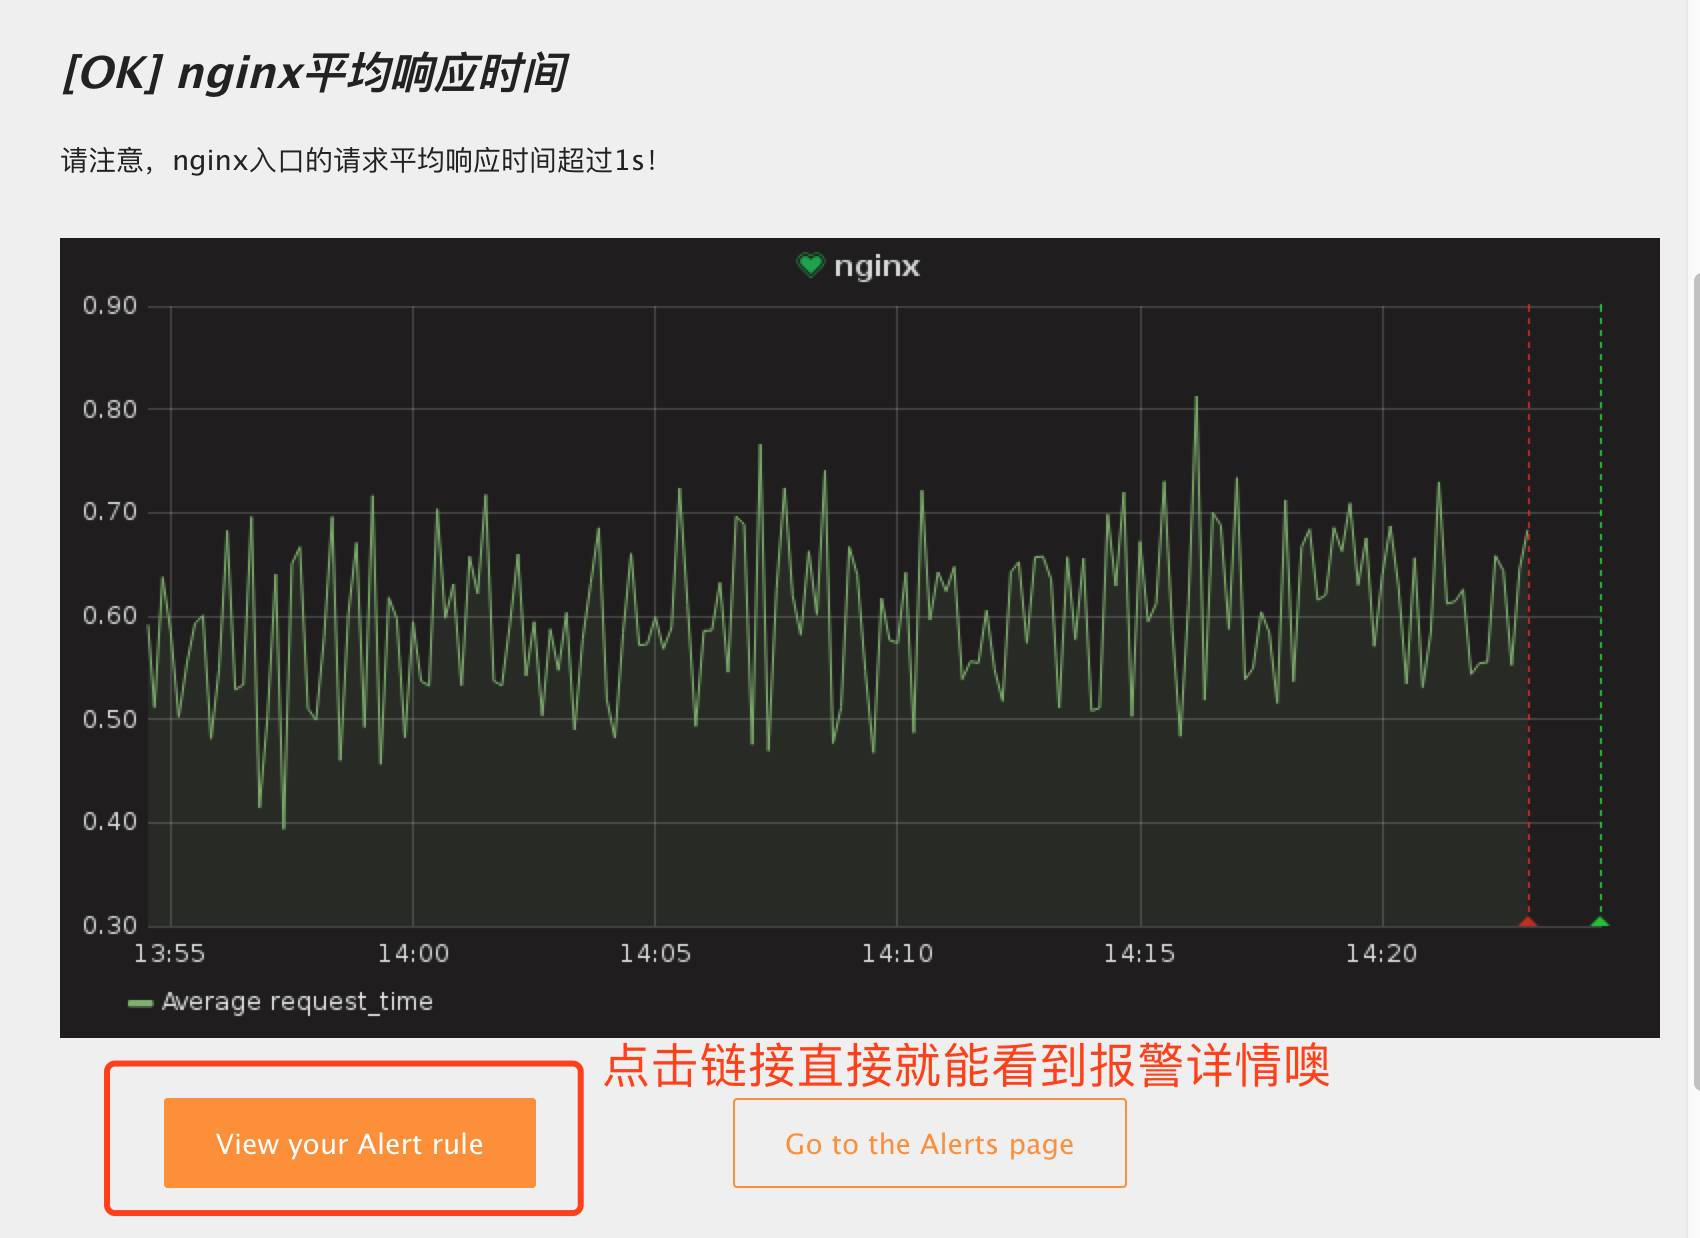
Task: Click the [OK] nginx平均响应时间 heading
Action: click(x=315, y=73)
